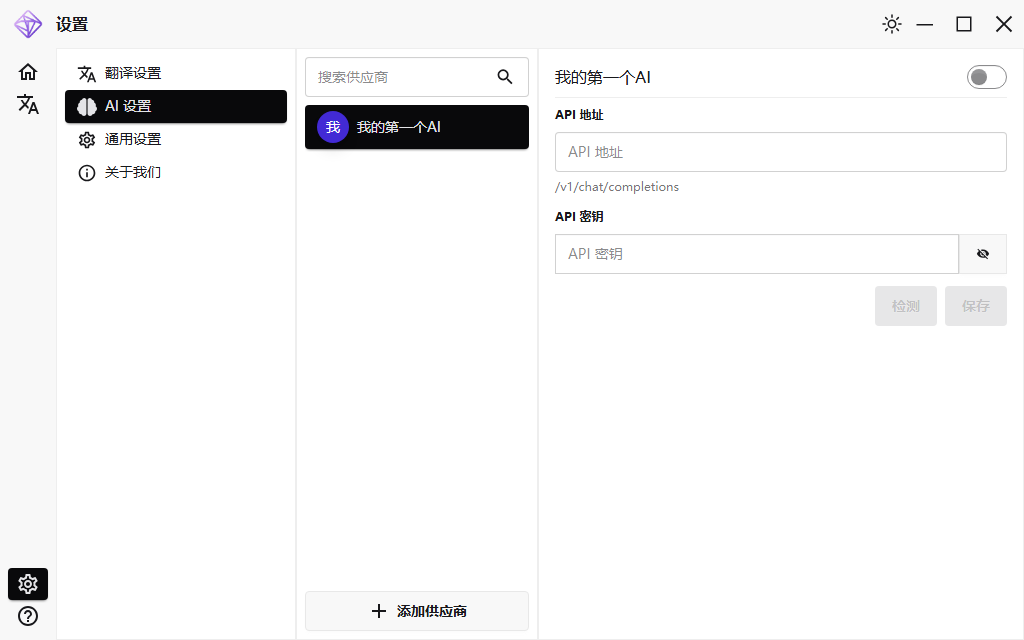Open help with question mark icon
The image size is (1024, 640).
pyautogui.click(x=28, y=616)
